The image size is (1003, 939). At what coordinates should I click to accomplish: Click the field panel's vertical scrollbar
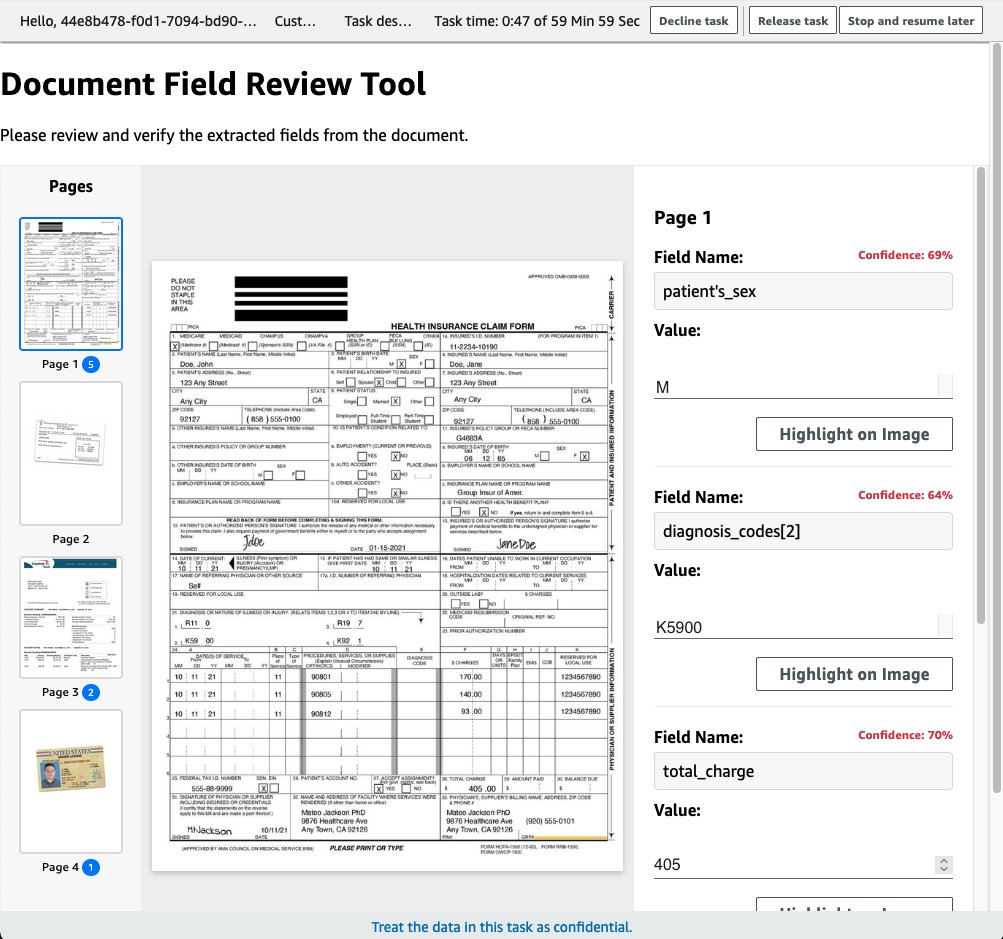981,395
